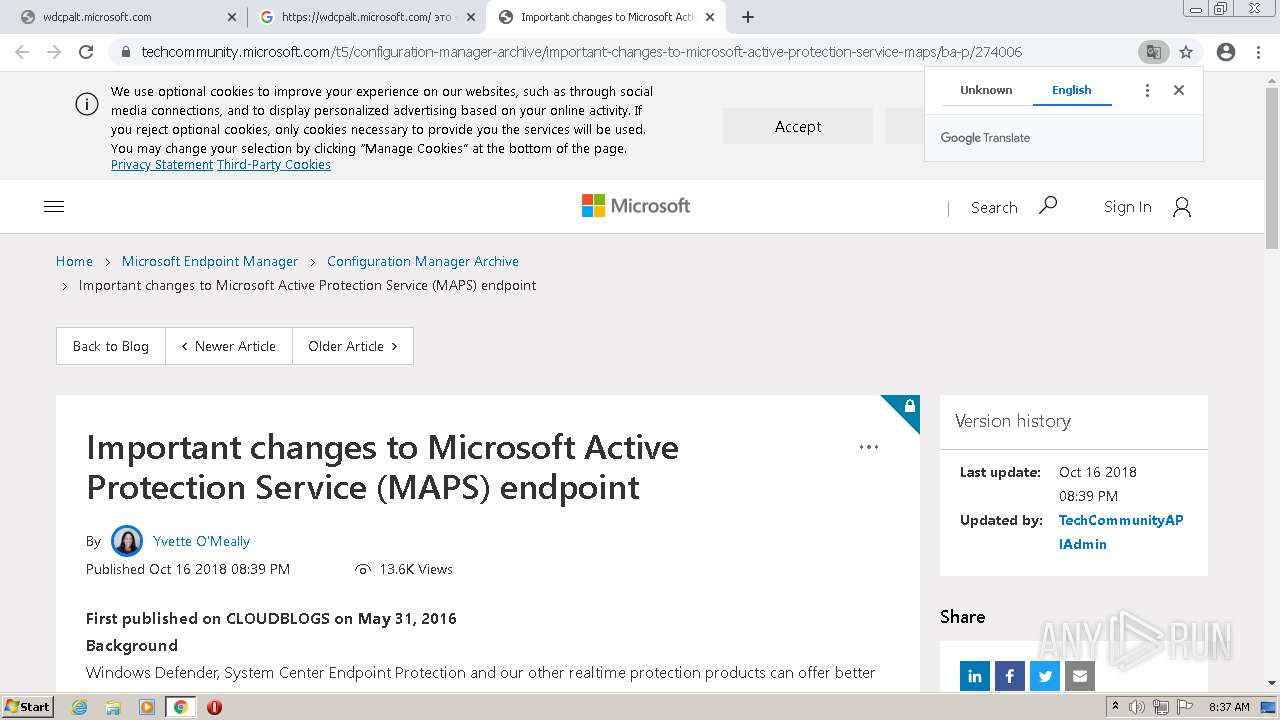
Task: Select English in translate popup
Action: 1072,90
